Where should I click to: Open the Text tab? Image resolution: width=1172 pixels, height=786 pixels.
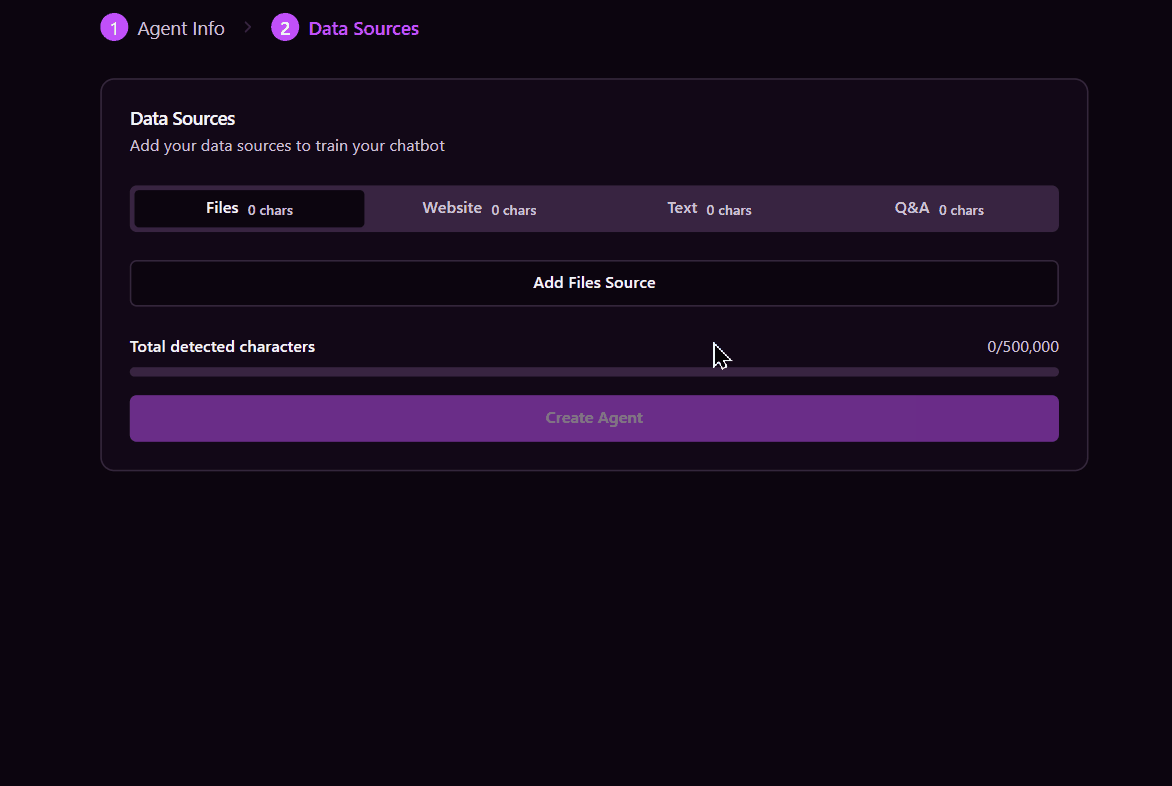pos(709,208)
